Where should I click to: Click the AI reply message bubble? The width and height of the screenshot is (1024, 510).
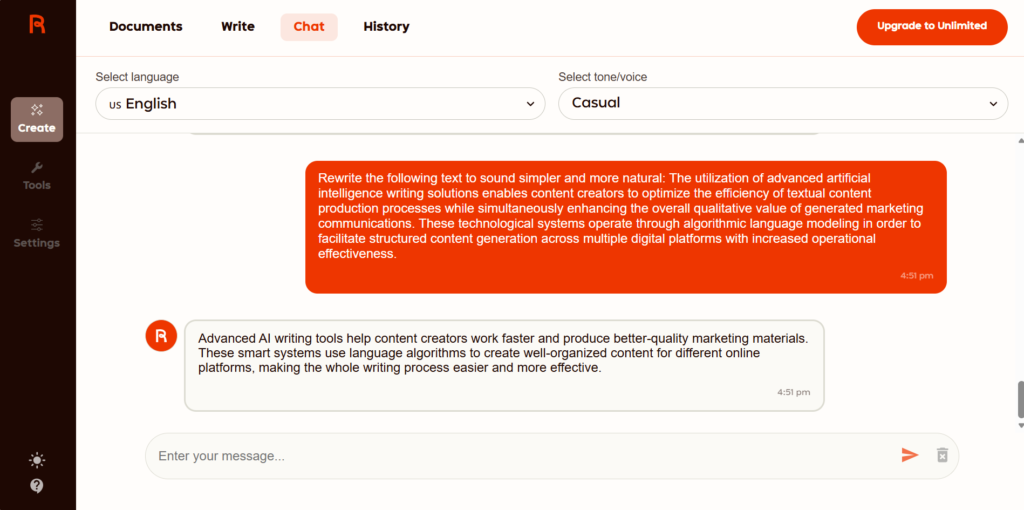[504, 364]
